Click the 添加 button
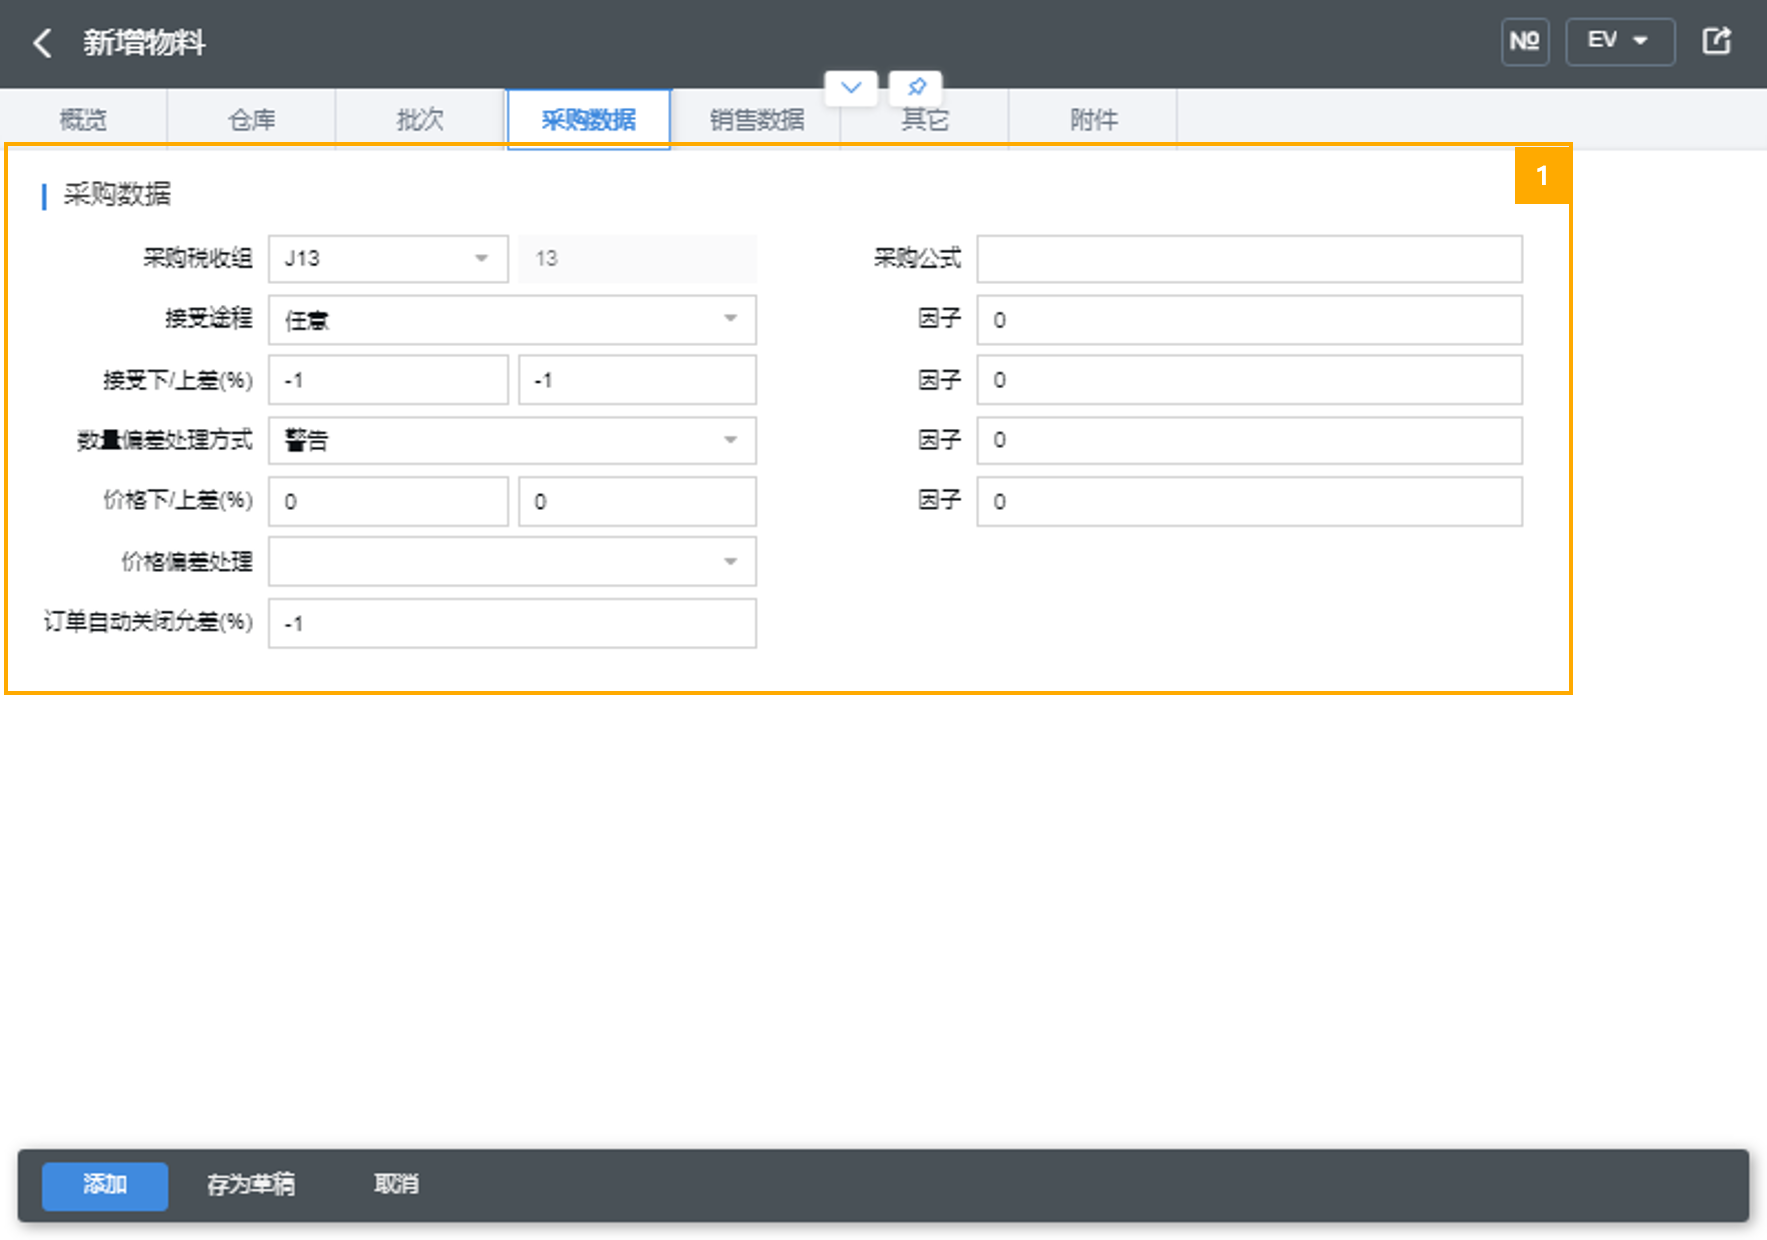Viewport: 1767px width, 1240px height. click(x=105, y=1185)
